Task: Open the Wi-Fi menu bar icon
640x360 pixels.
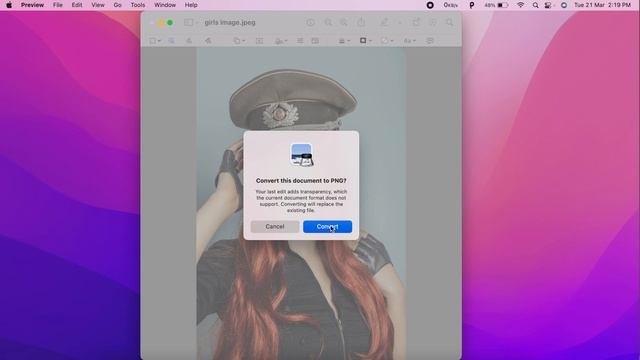Action: [x=520, y=5]
